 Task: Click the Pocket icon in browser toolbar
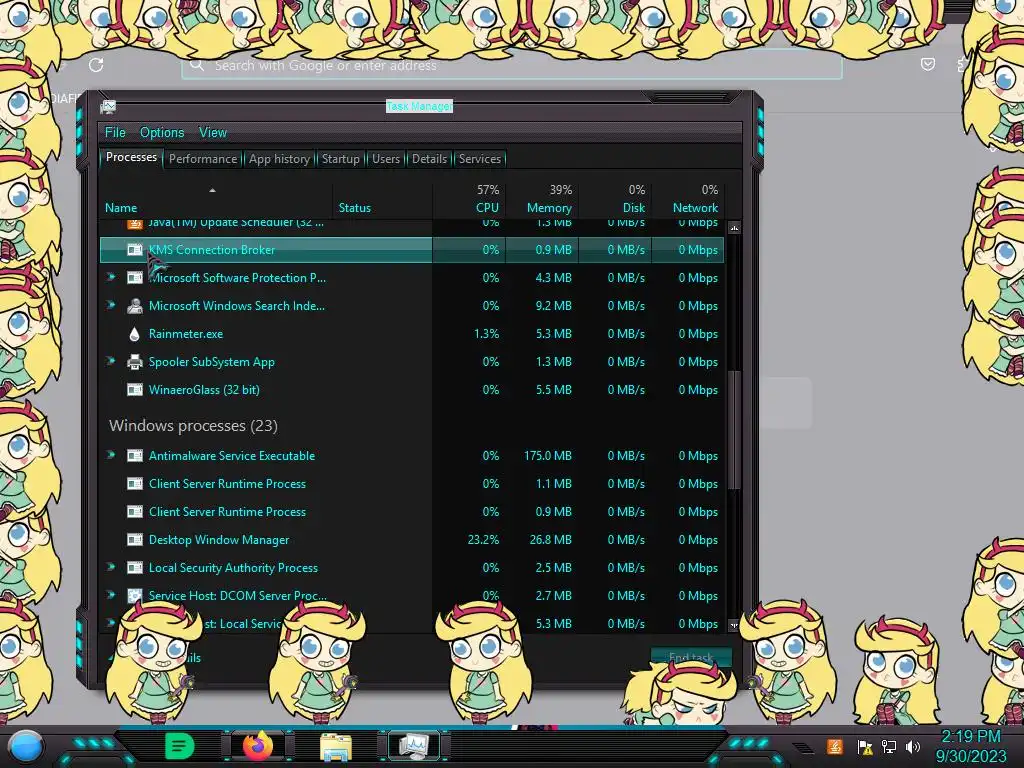[927, 64]
